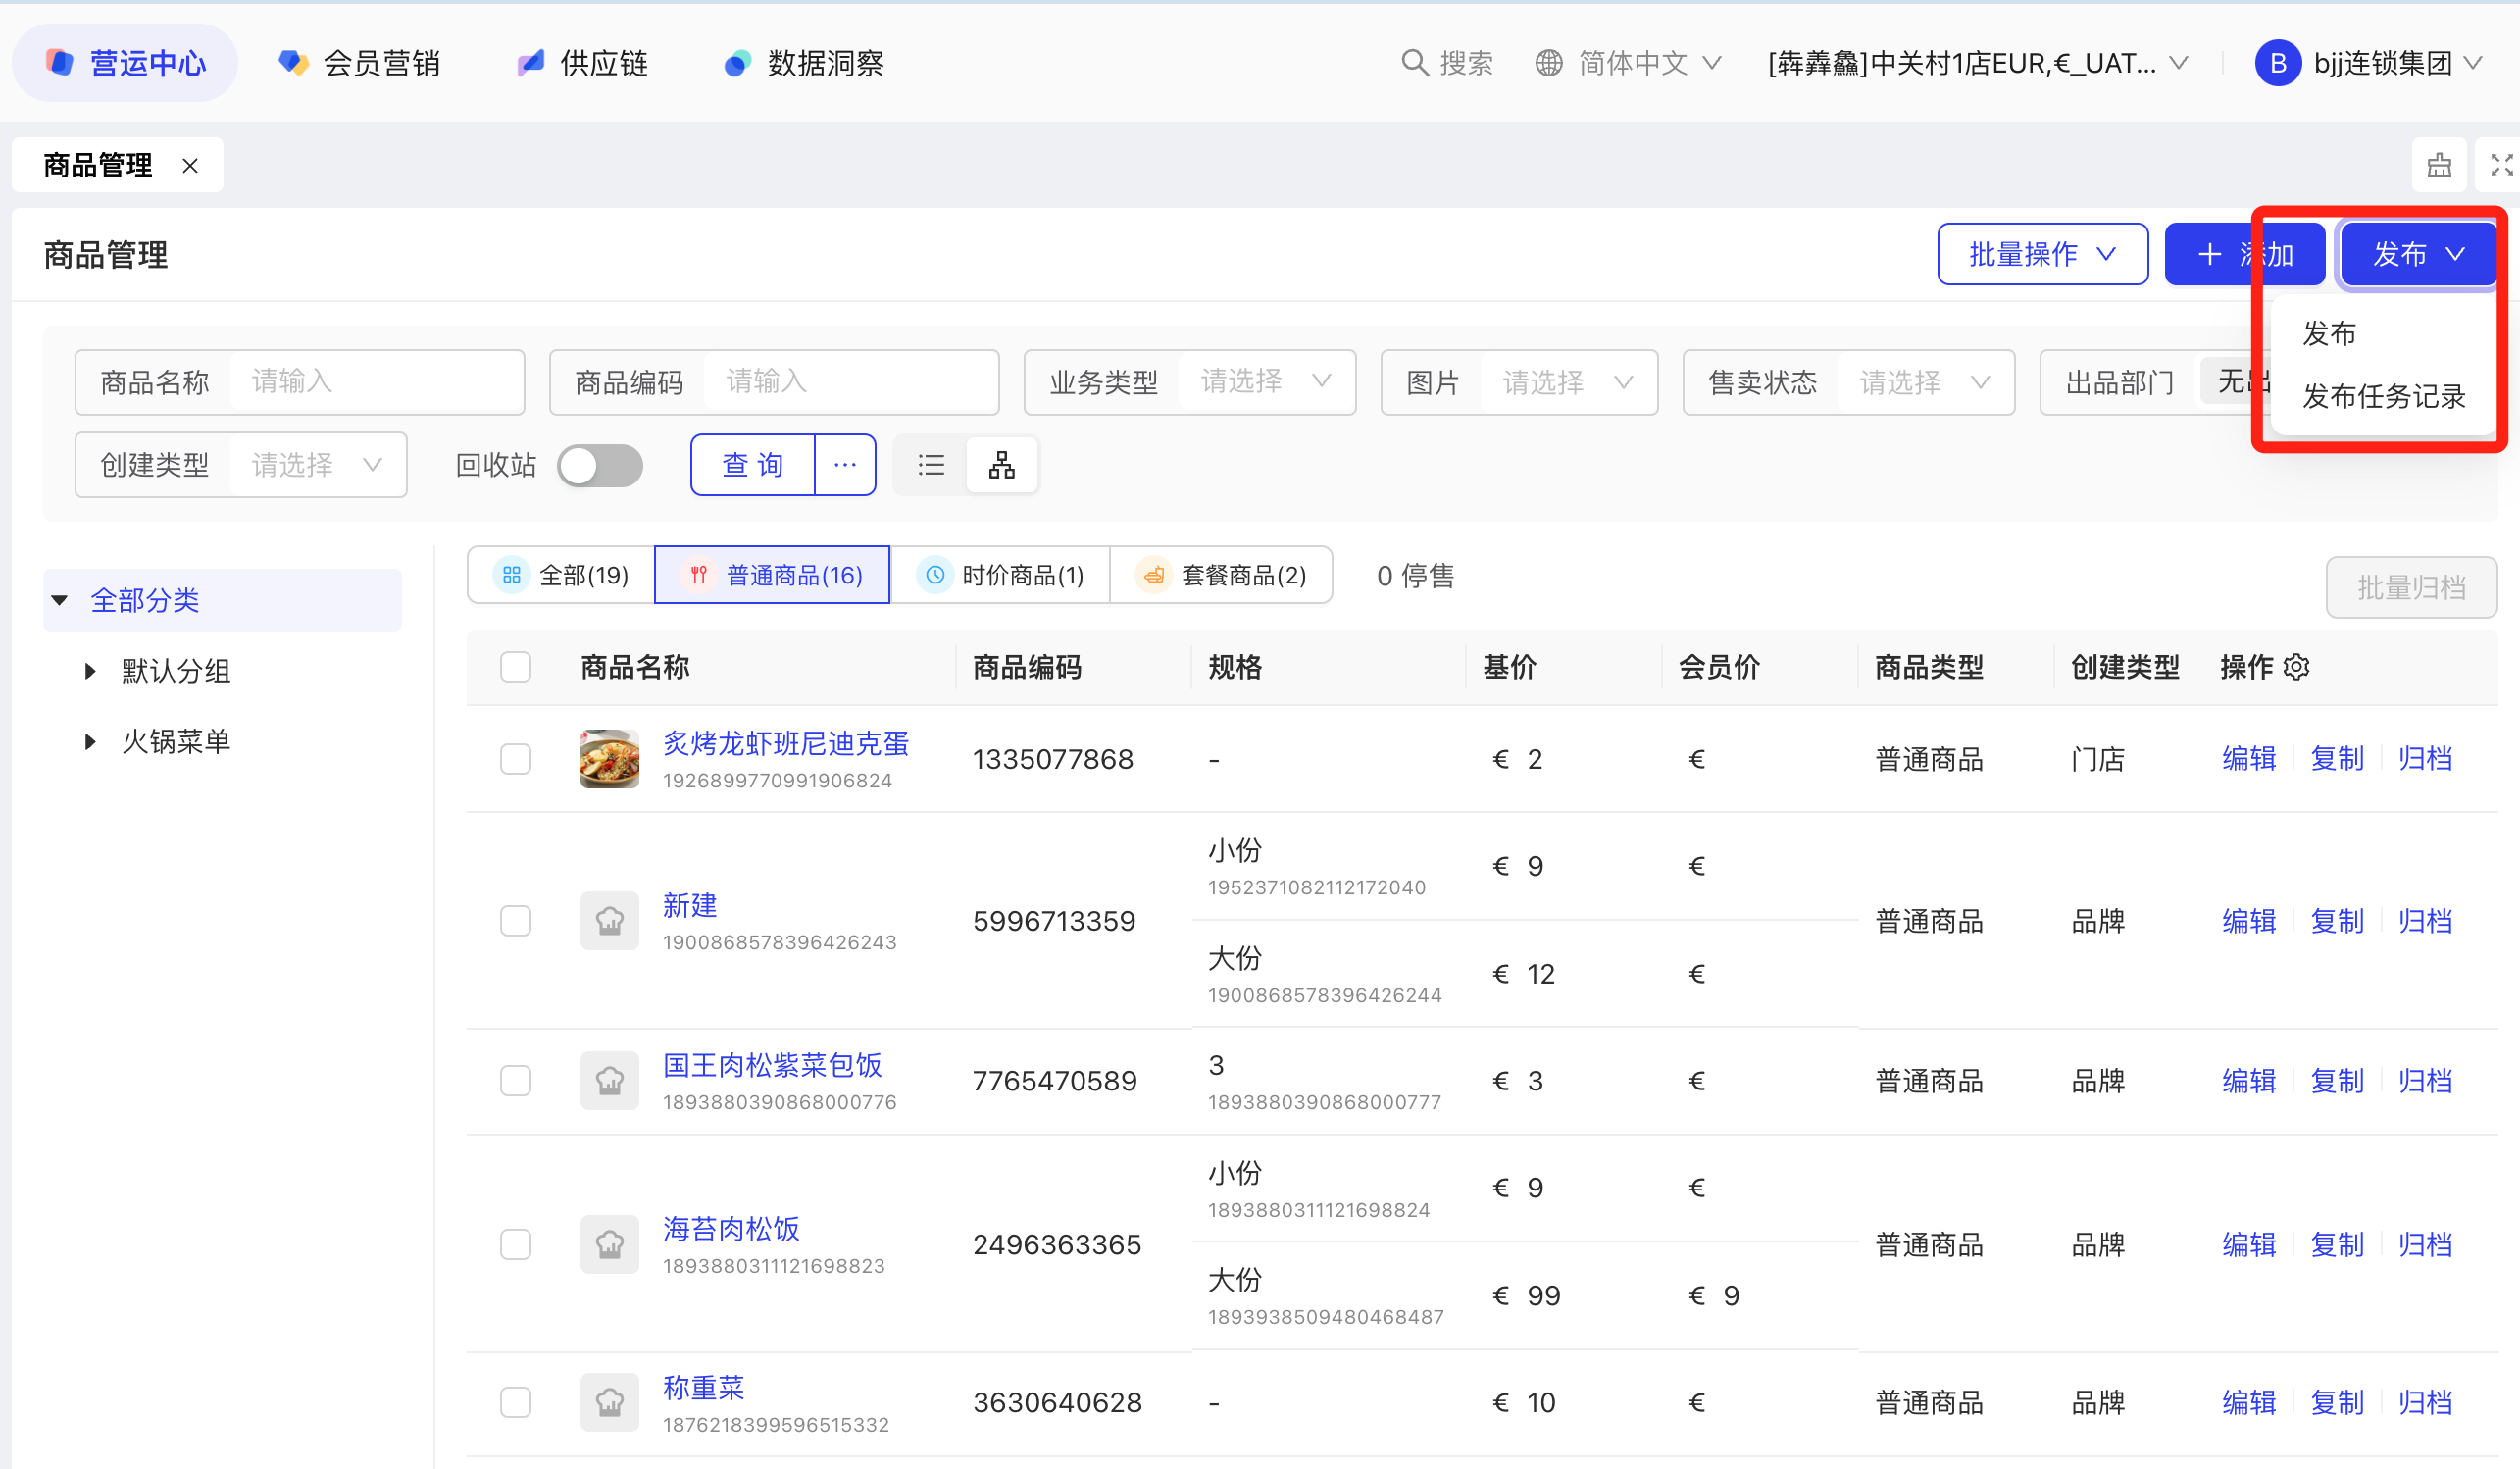Open the 炙烤龙虾班尼迪克蛋 product link
Viewport: 2520px width, 1469px height.
[785, 744]
